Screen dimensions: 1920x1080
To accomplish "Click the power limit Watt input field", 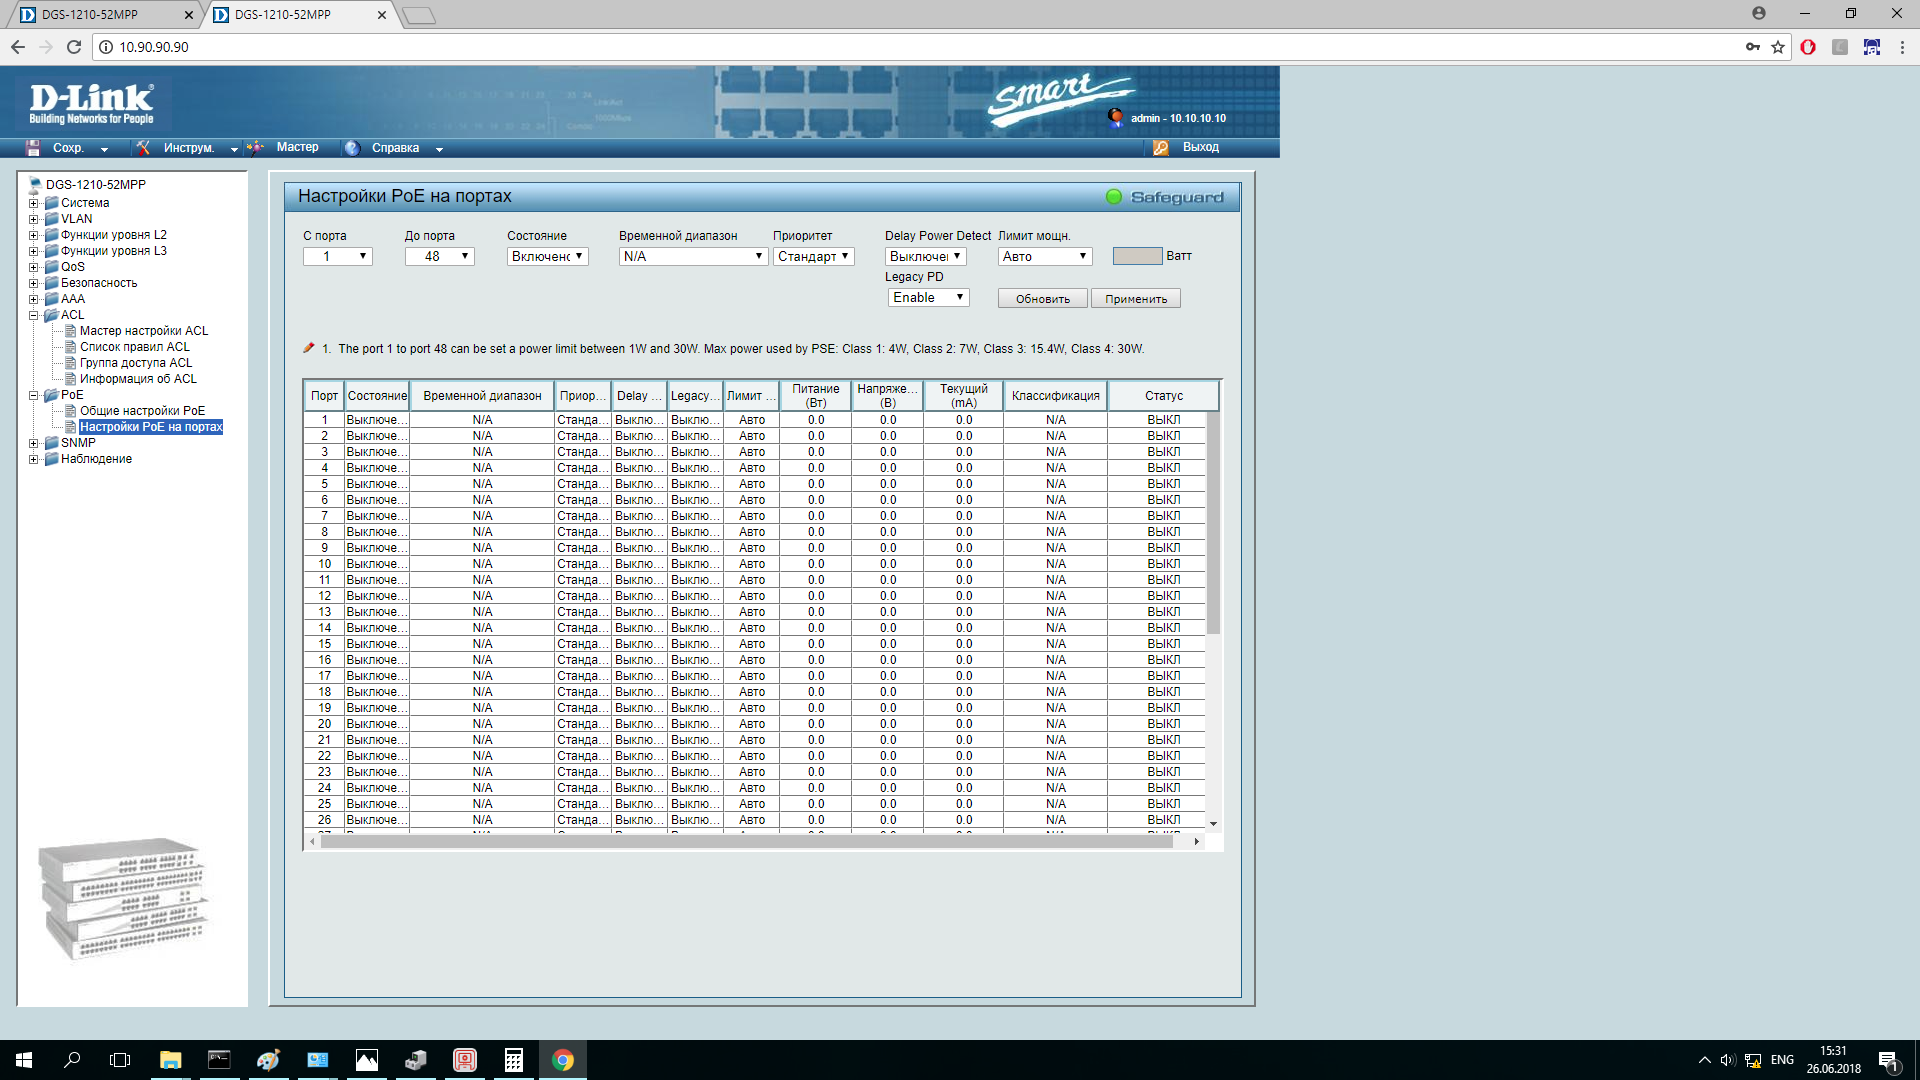I will tap(1137, 256).
